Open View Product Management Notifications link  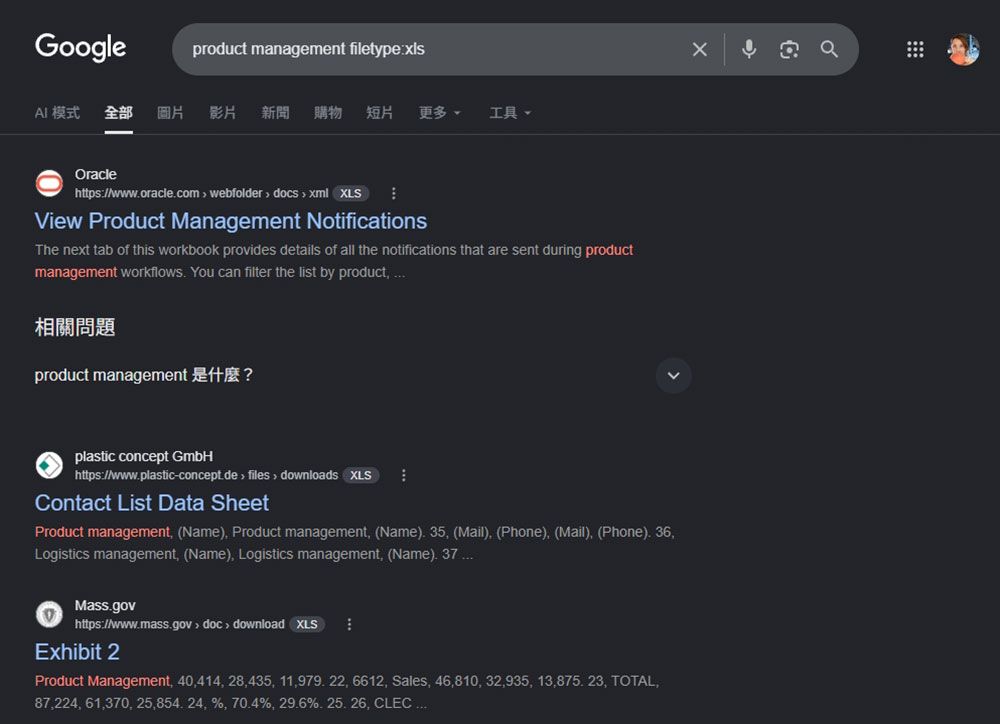[231, 221]
